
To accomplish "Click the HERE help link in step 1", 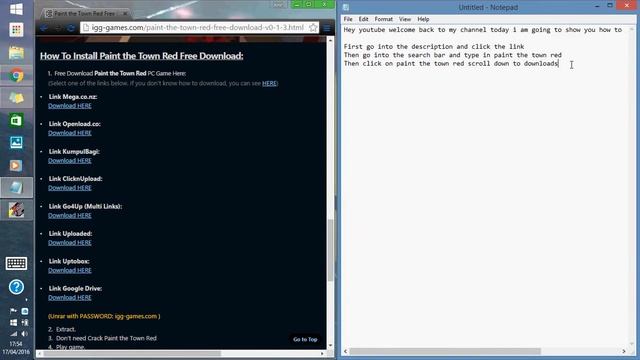I will click(269, 83).
